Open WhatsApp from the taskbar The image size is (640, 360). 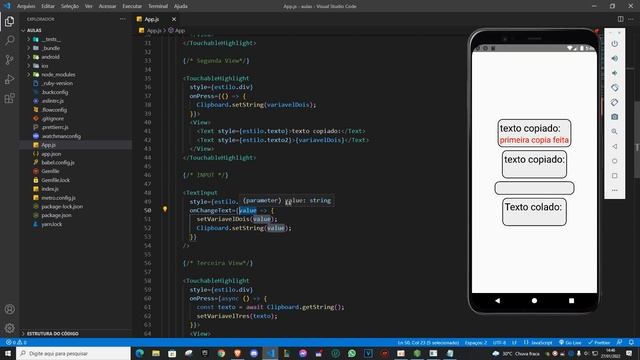coord(352,353)
